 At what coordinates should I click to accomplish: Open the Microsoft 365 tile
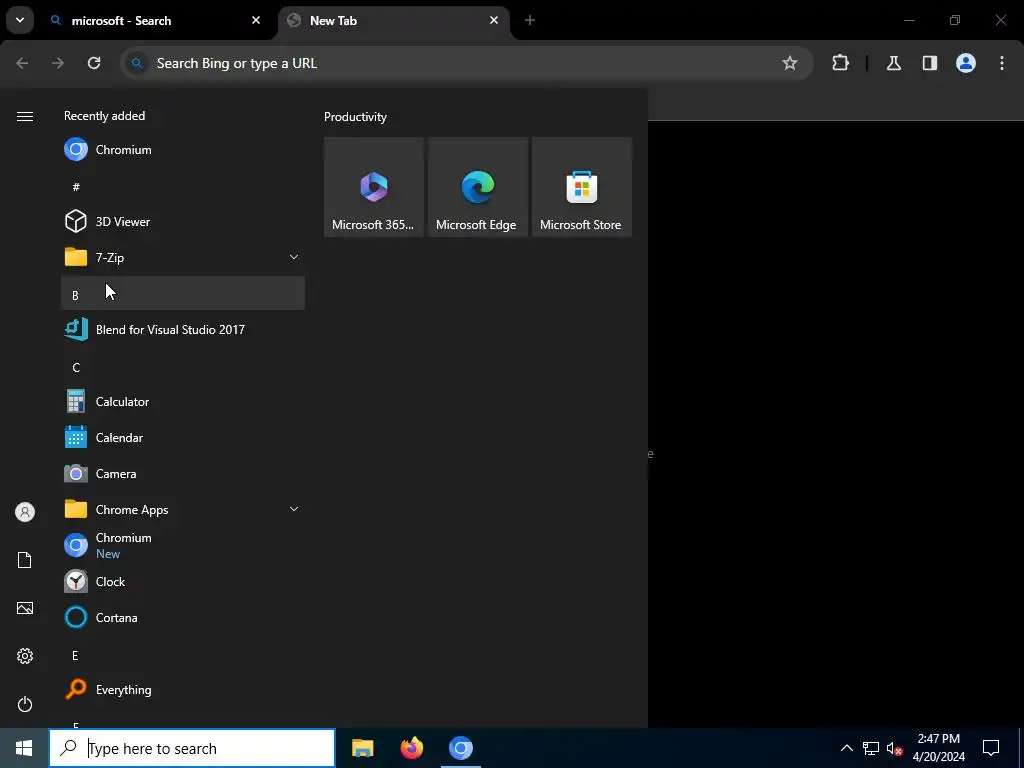[374, 187]
